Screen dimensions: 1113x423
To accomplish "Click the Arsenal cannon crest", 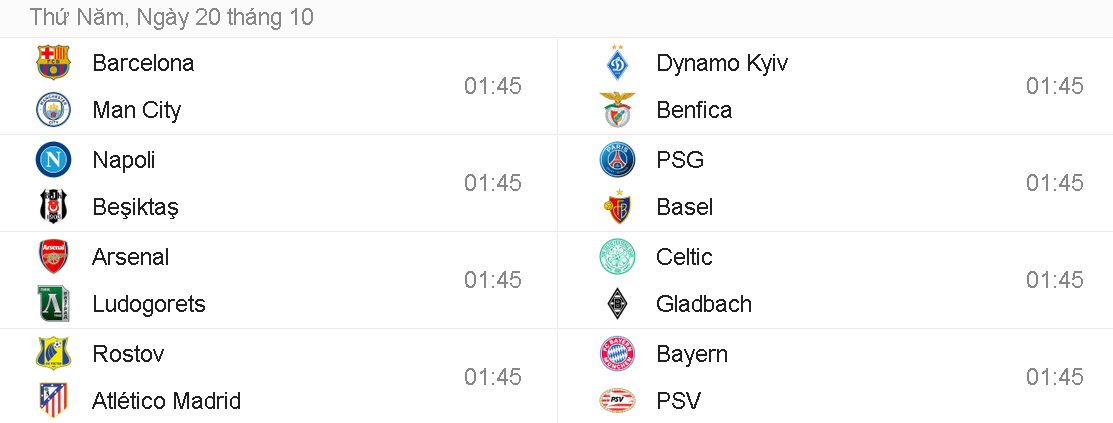I will 53,257.
